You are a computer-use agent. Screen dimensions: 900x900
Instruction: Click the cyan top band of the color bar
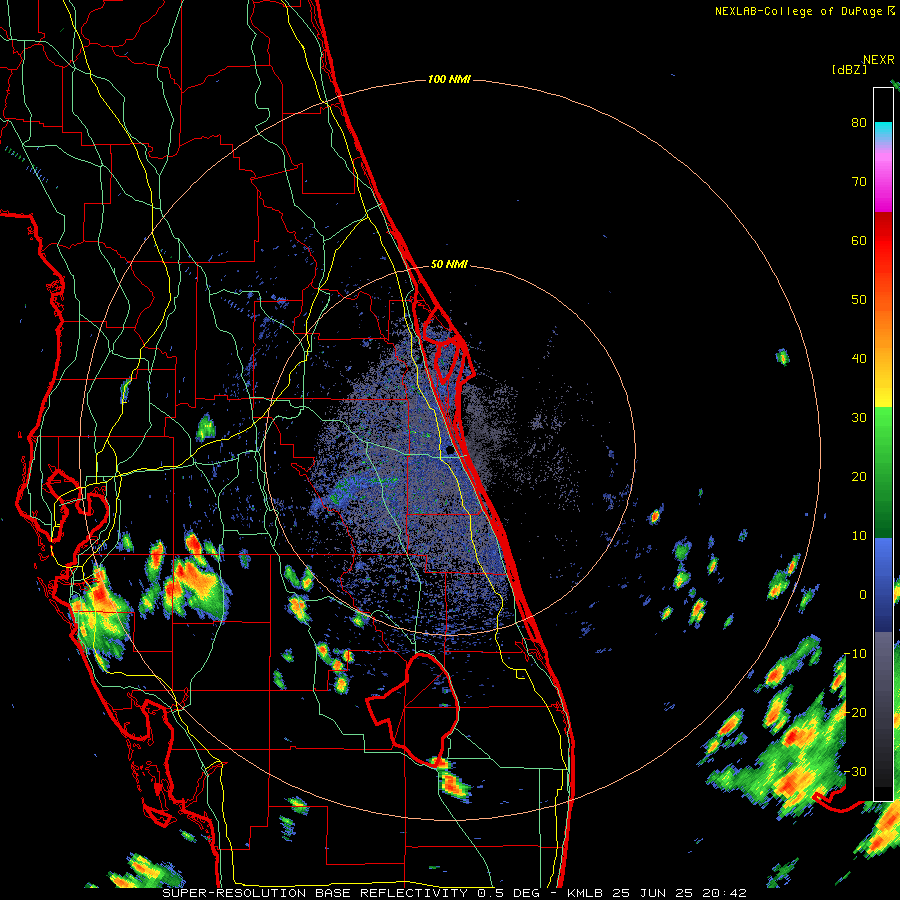[883, 129]
